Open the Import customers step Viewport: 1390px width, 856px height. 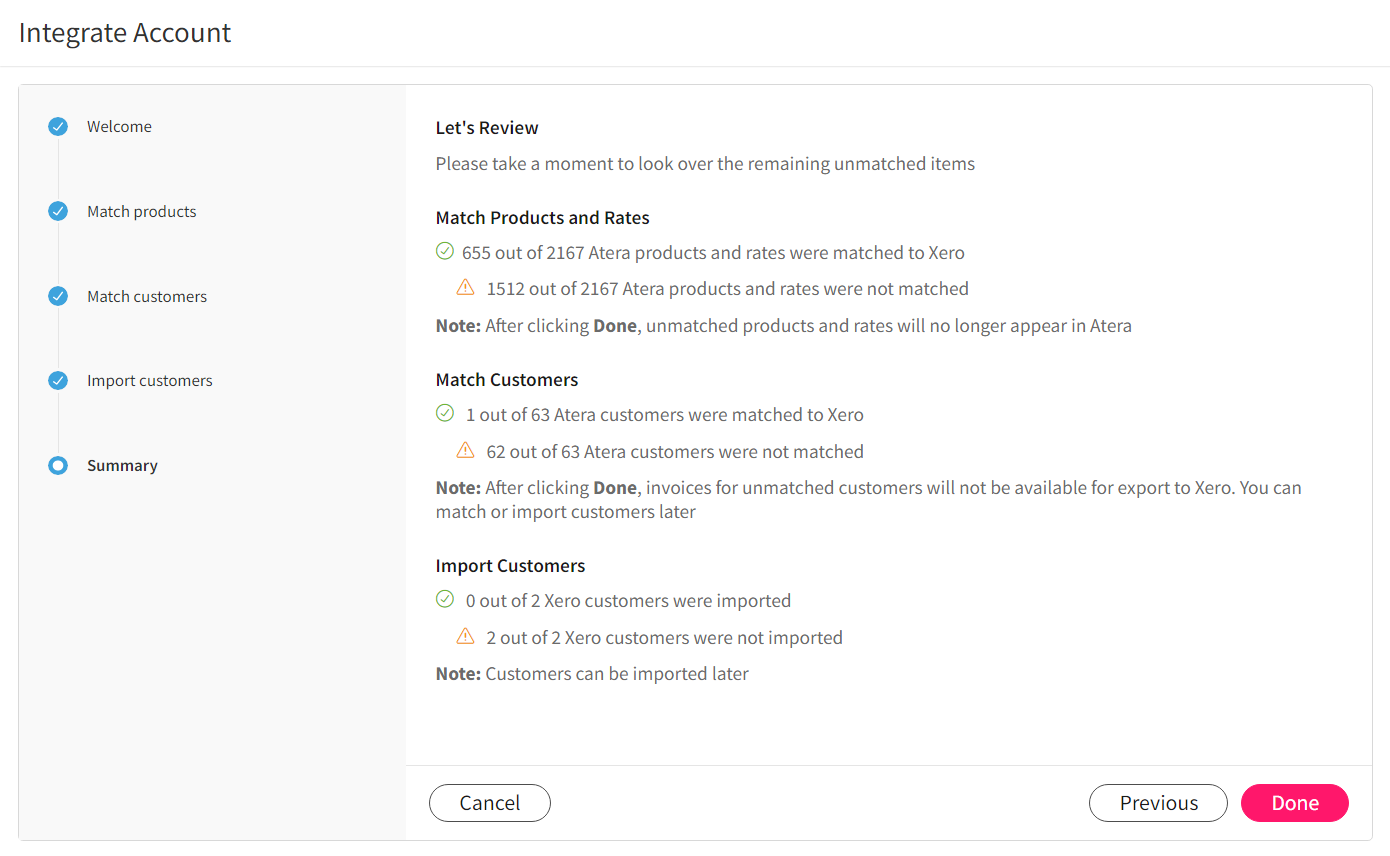click(x=150, y=381)
